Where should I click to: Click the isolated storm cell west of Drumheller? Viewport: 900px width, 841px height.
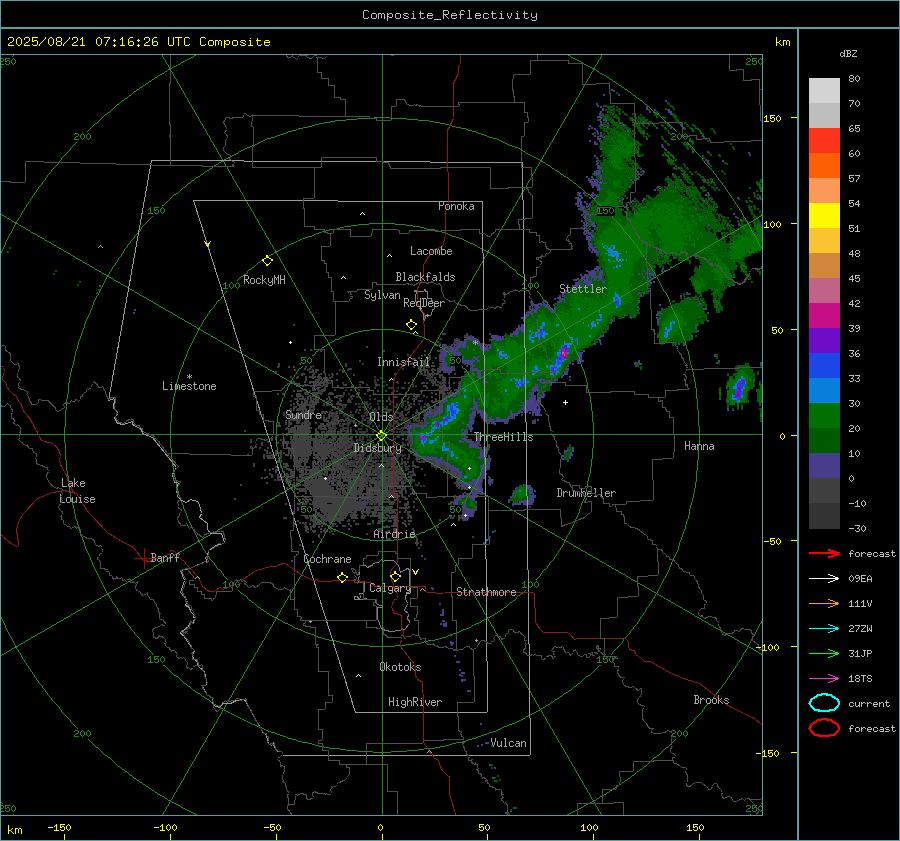click(x=522, y=494)
